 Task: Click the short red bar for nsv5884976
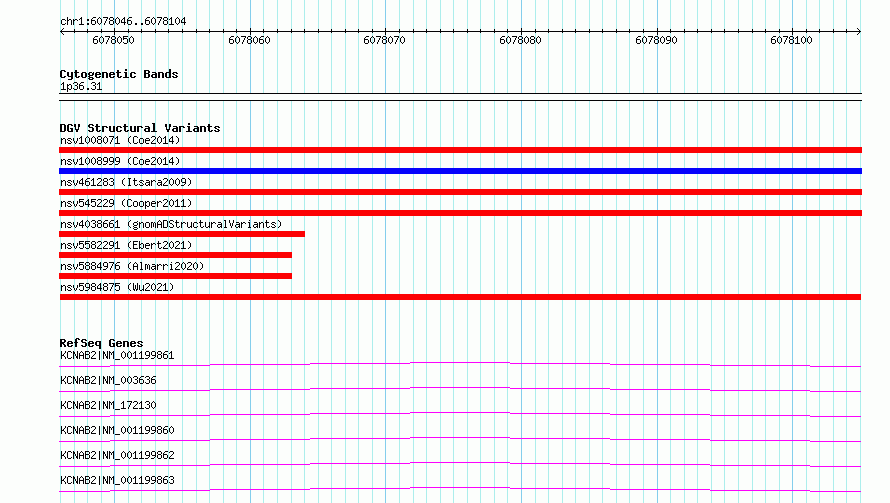coord(175,276)
